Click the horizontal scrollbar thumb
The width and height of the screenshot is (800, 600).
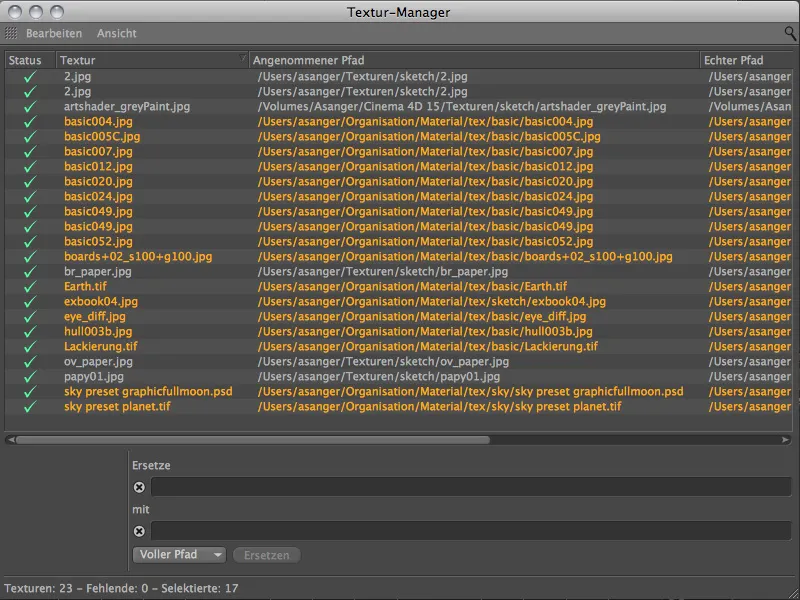(x=253, y=440)
